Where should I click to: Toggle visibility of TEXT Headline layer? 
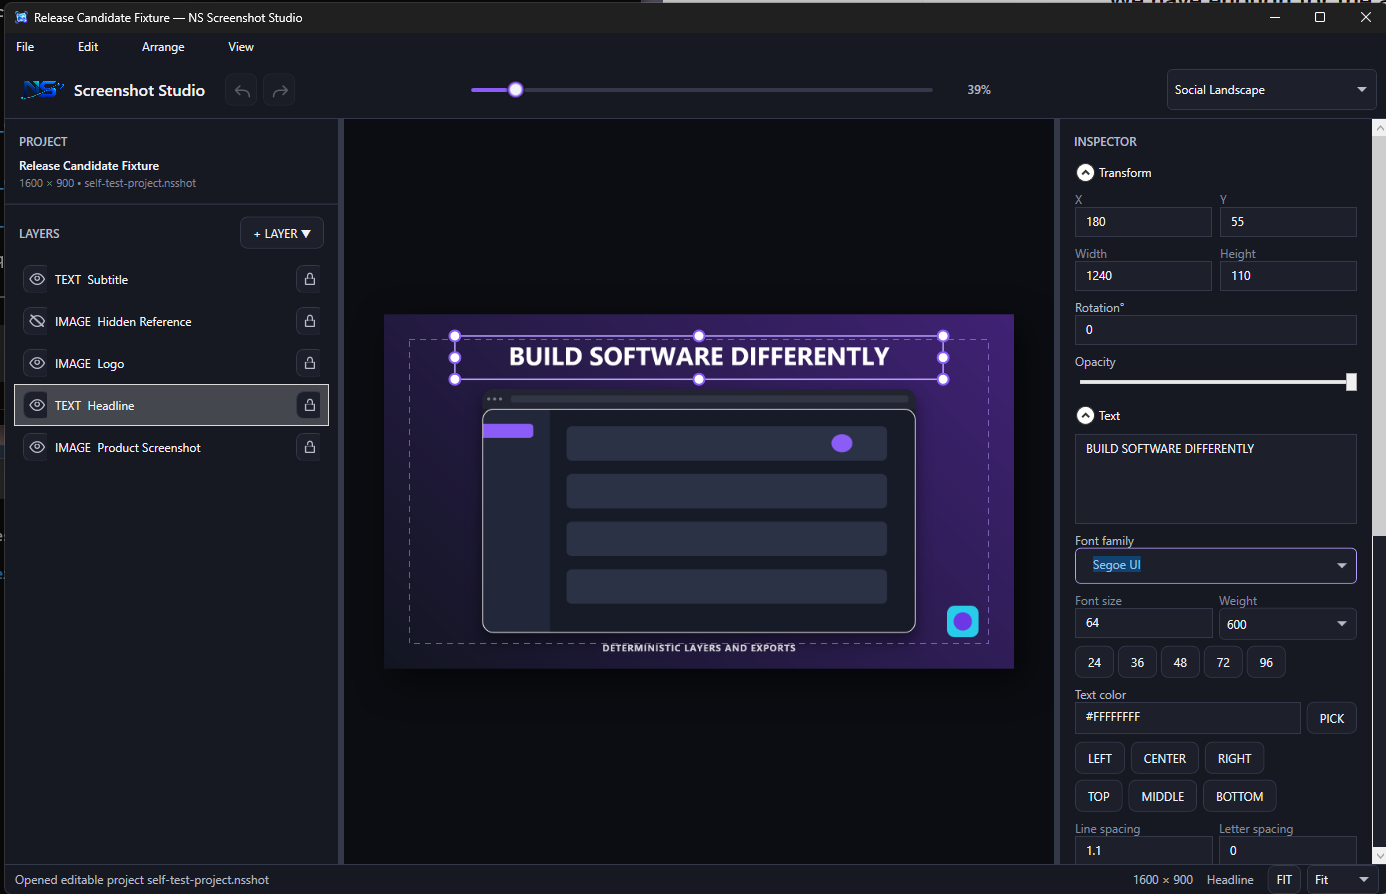[37, 405]
